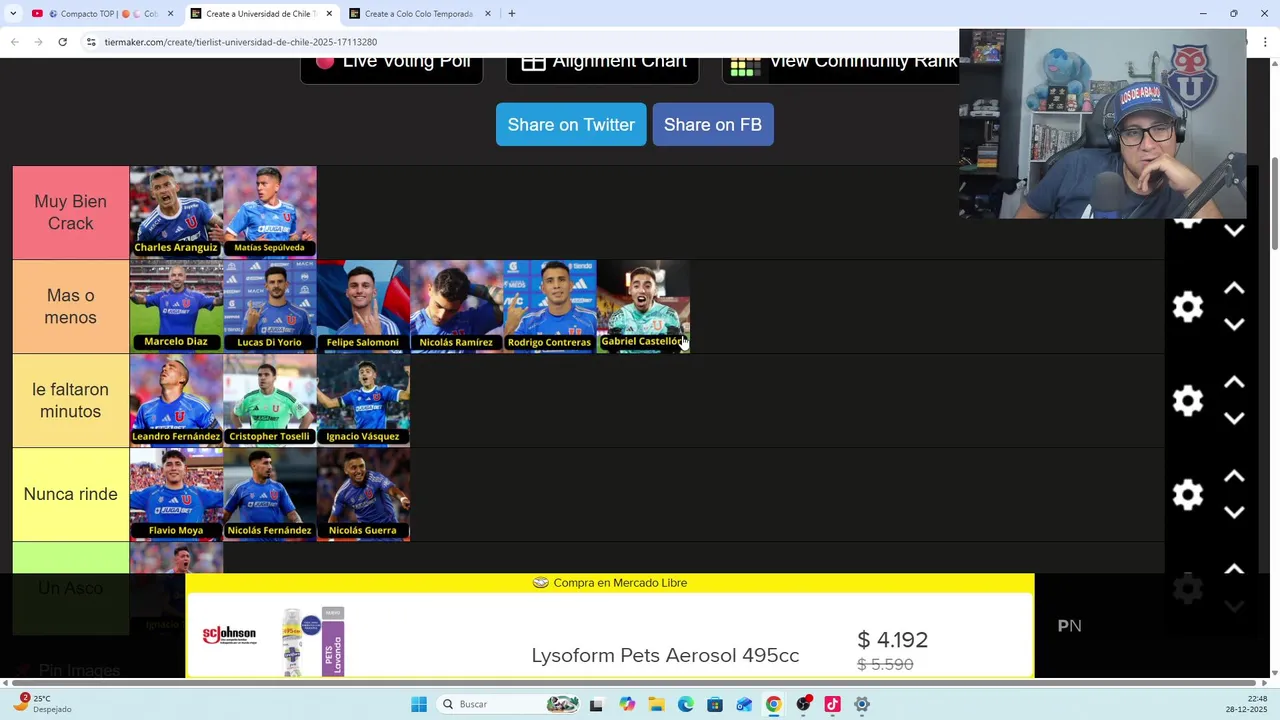Open a new browser tab
This screenshot has height=720, width=1280.
pyautogui.click(x=512, y=14)
